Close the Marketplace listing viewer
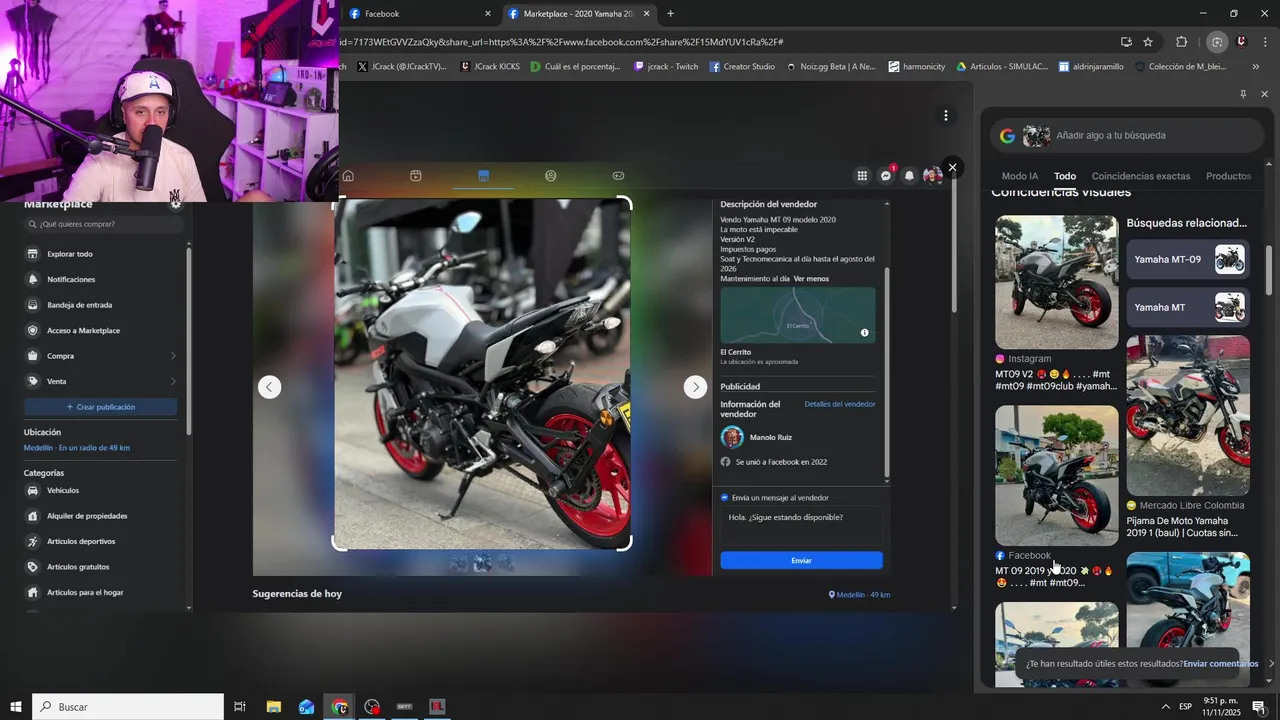 click(x=953, y=167)
